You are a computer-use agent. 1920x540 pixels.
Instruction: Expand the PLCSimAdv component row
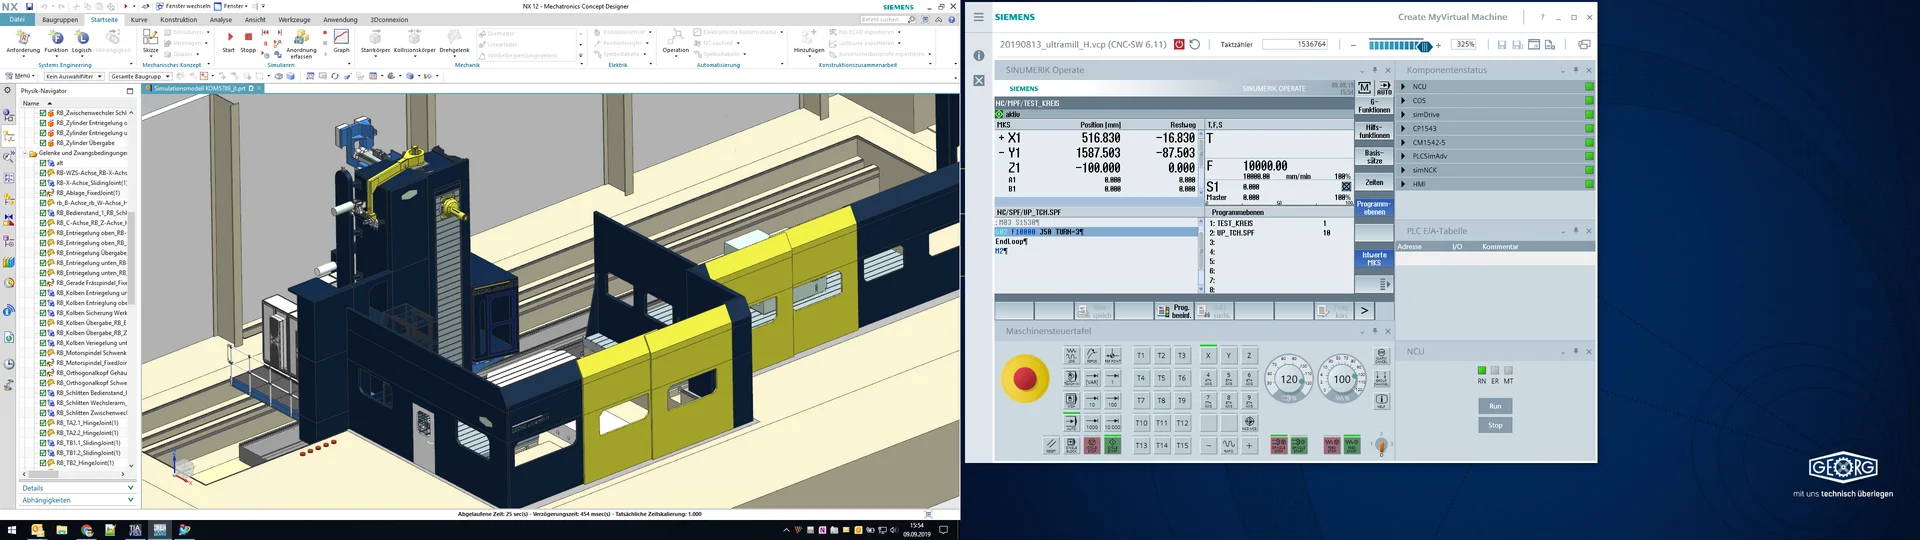tap(1403, 156)
